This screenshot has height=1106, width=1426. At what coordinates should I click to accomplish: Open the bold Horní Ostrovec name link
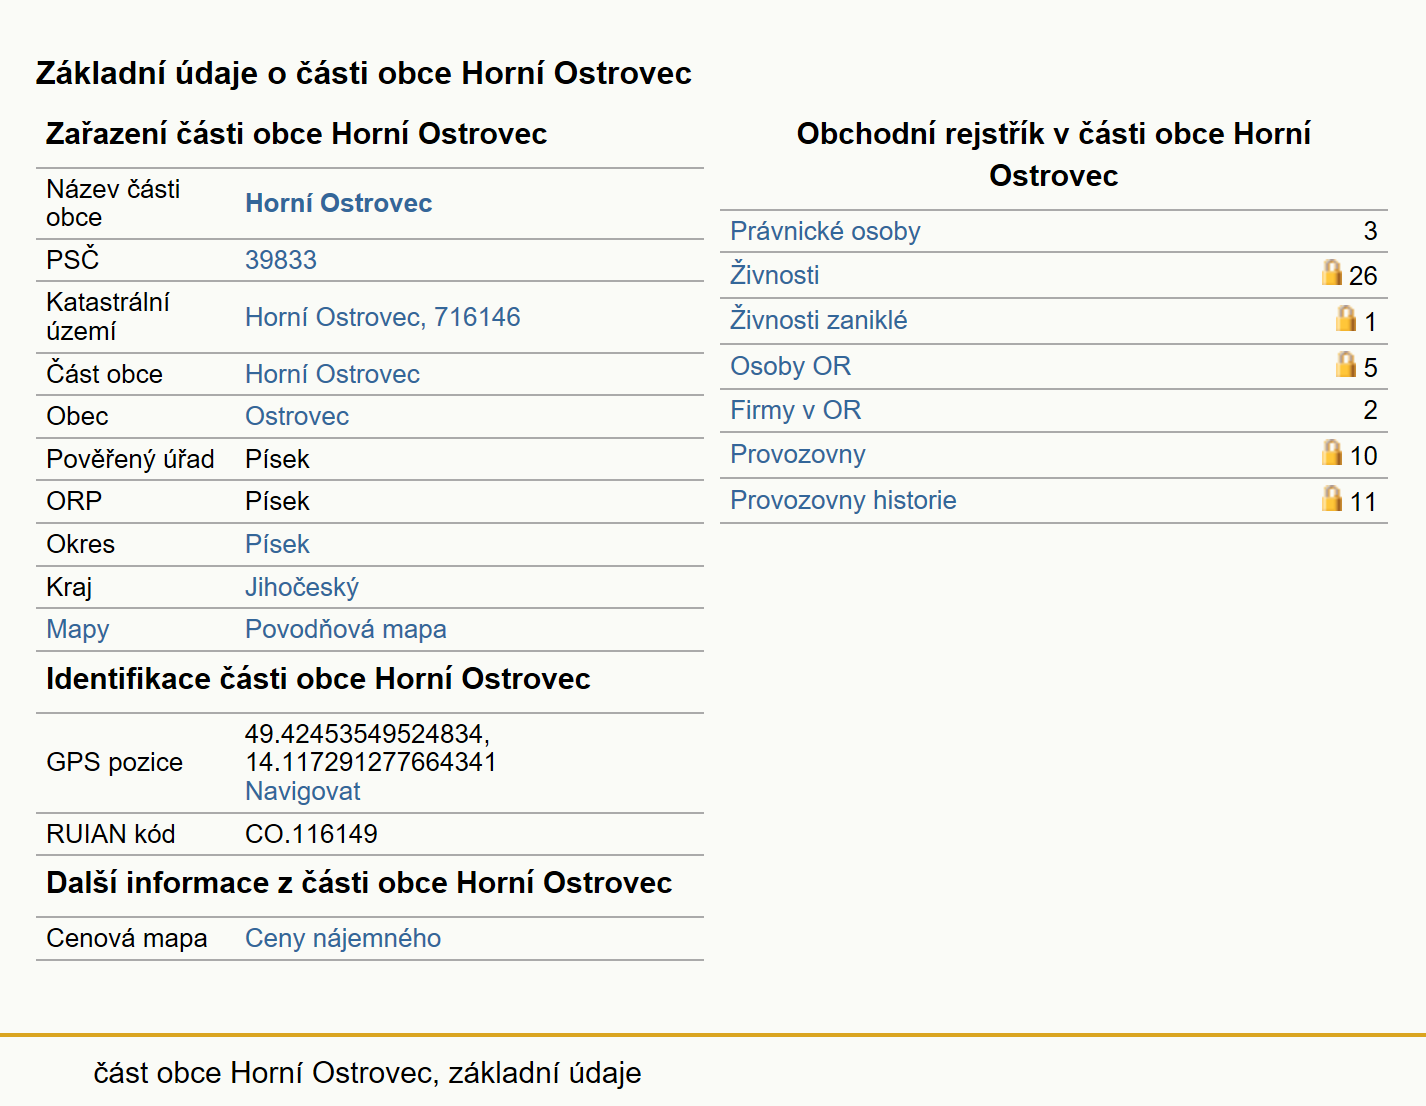pyautogui.click(x=339, y=203)
